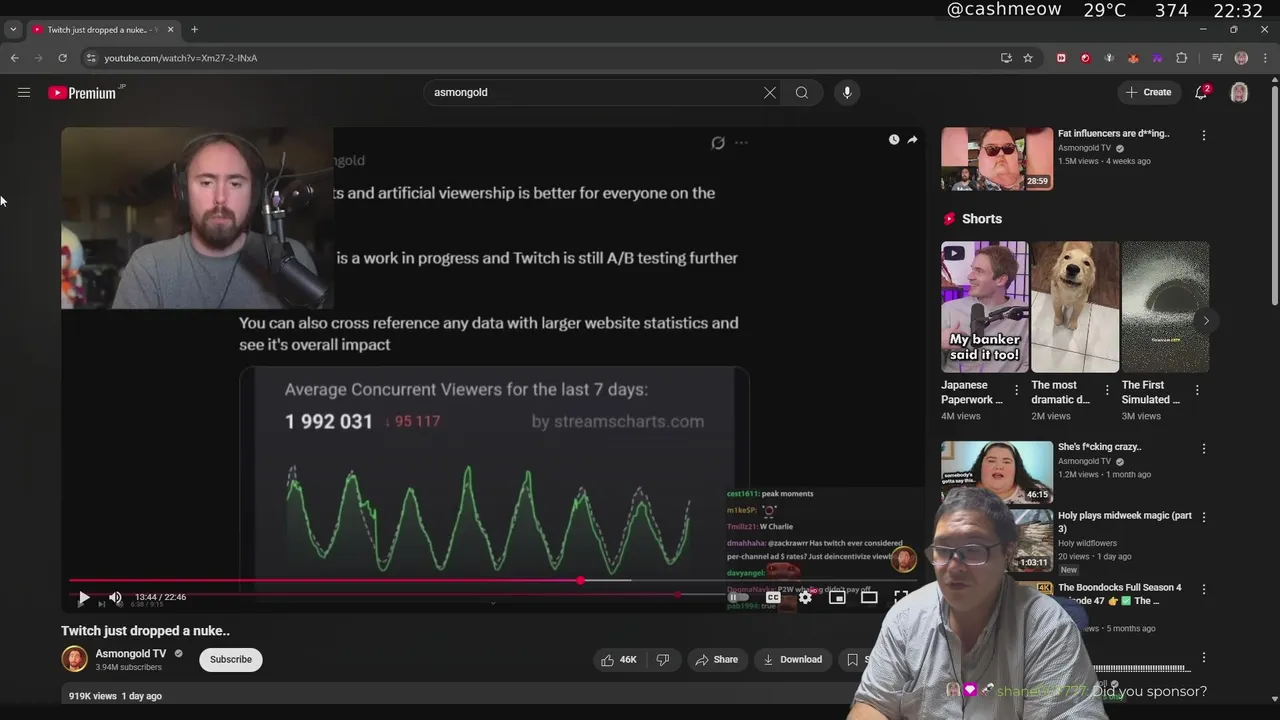This screenshot has height=720, width=1280.
Task: Turn on closed captions
Action: [x=773, y=597]
